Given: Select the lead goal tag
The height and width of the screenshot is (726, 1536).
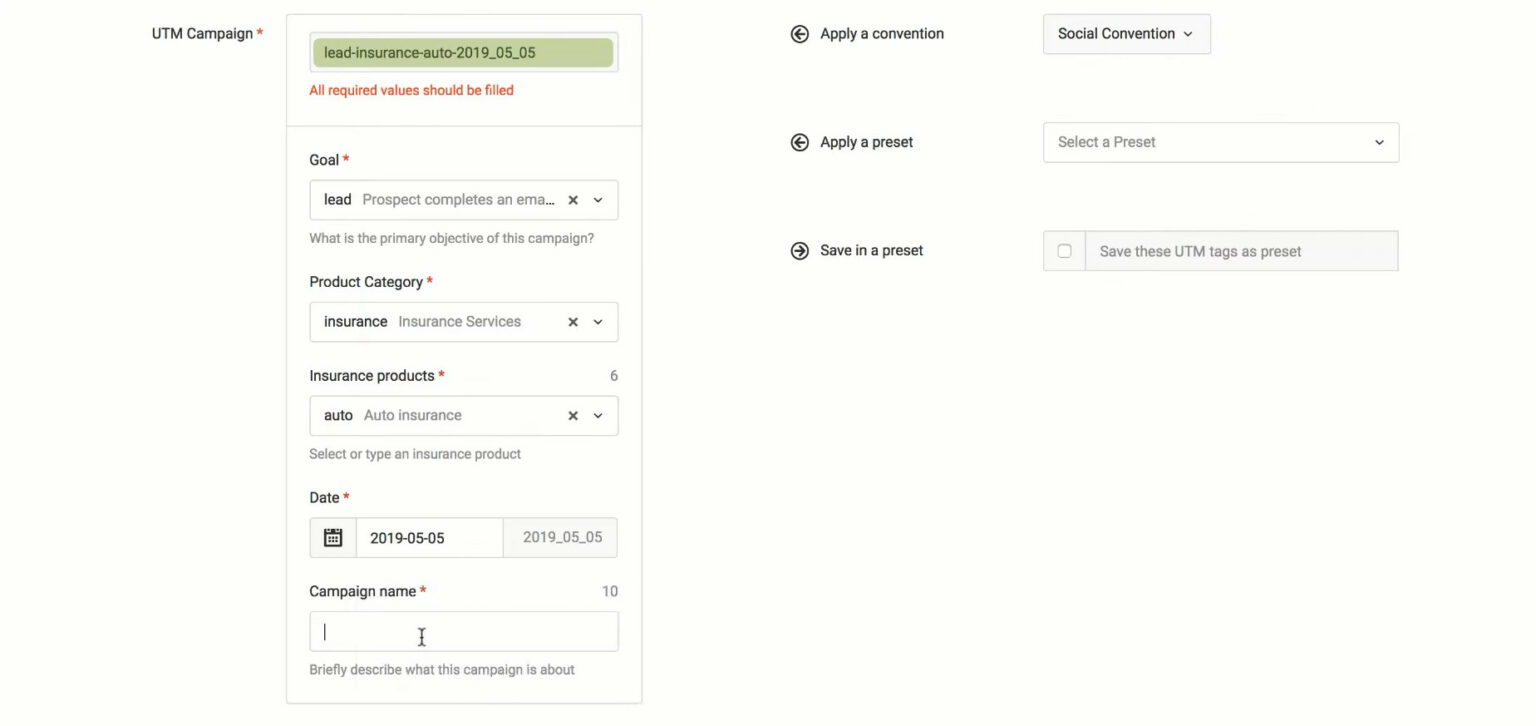Looking at the screenshot, I should 337,199.
